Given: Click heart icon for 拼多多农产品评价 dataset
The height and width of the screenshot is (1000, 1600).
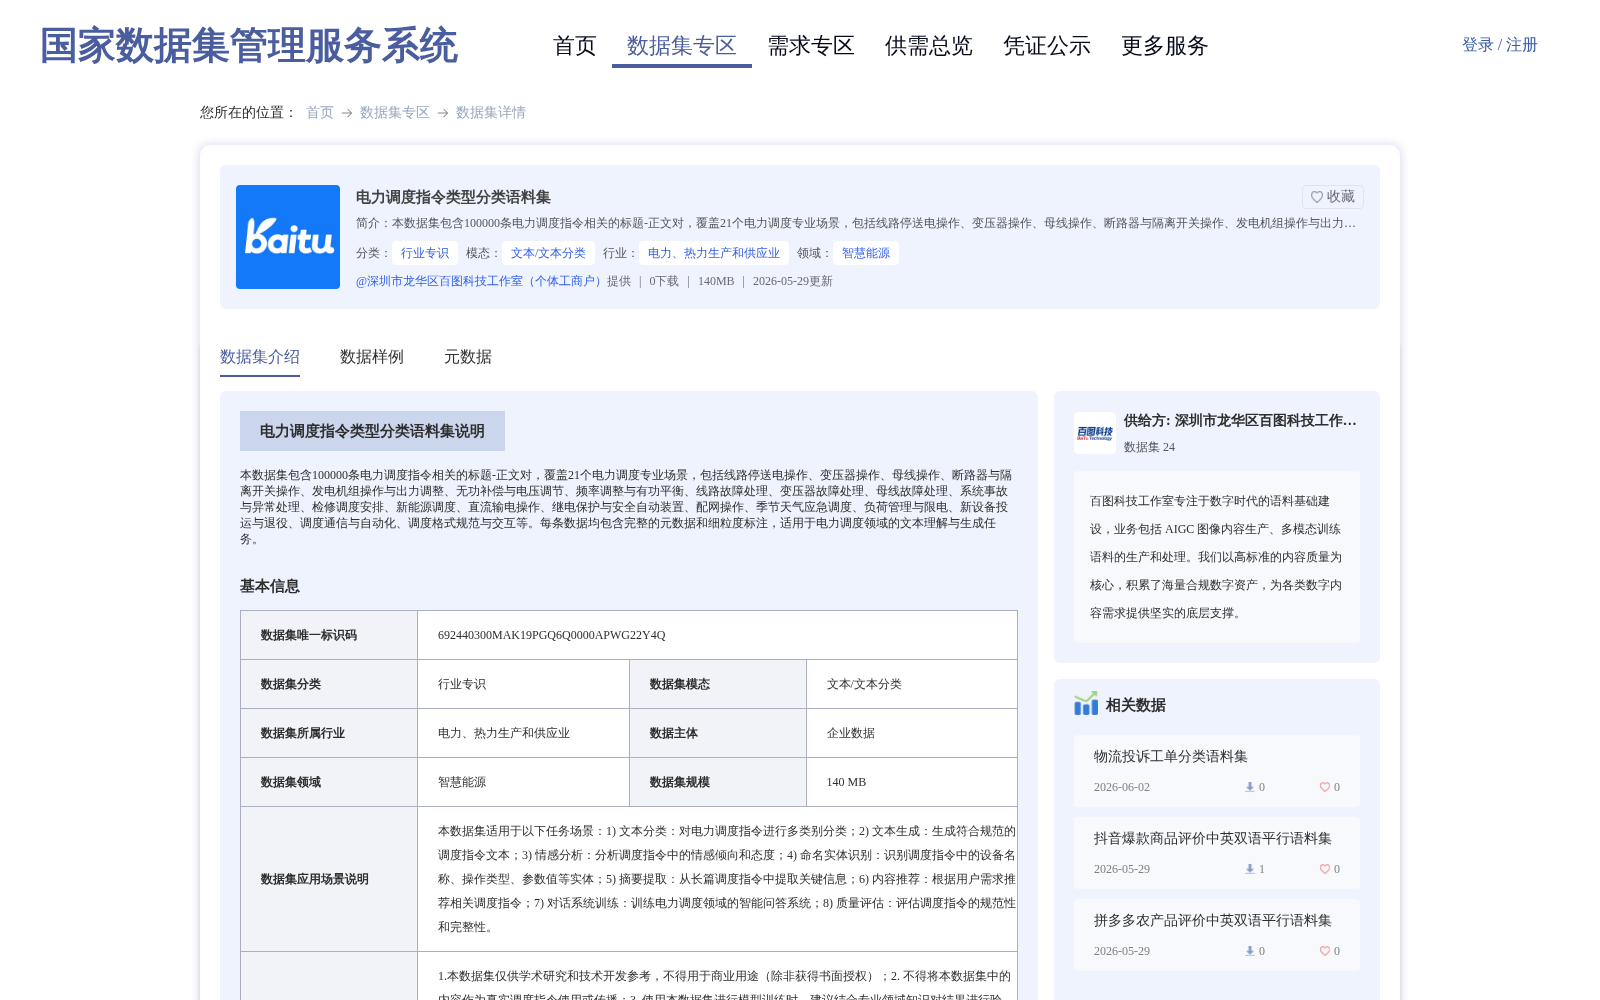Looking at the screenshot, I should click(x=1324, y=951).
